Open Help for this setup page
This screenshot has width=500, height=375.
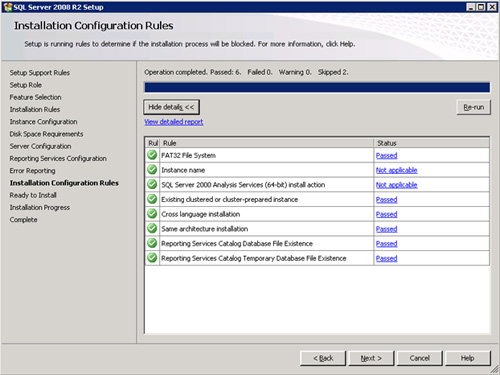[468, 358]
